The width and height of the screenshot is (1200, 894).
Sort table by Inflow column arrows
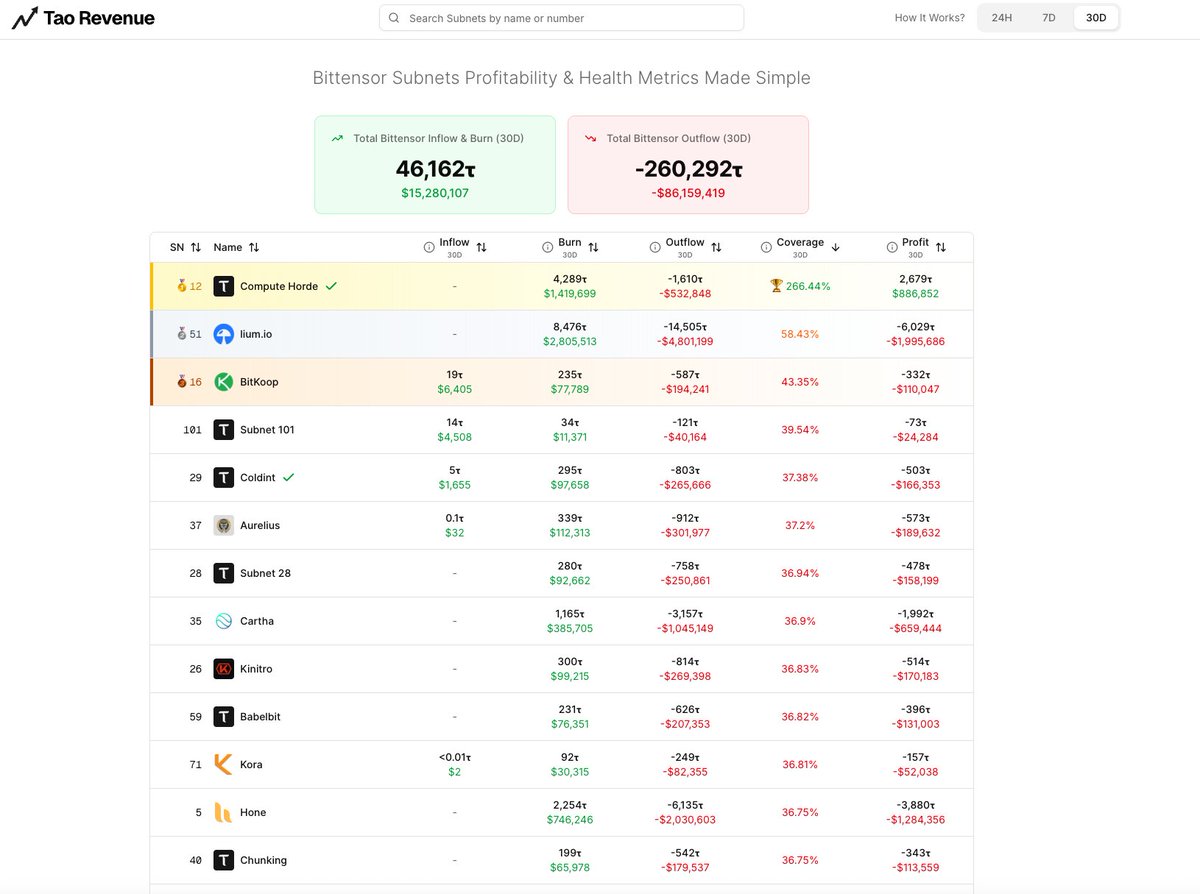coord(482,247)
